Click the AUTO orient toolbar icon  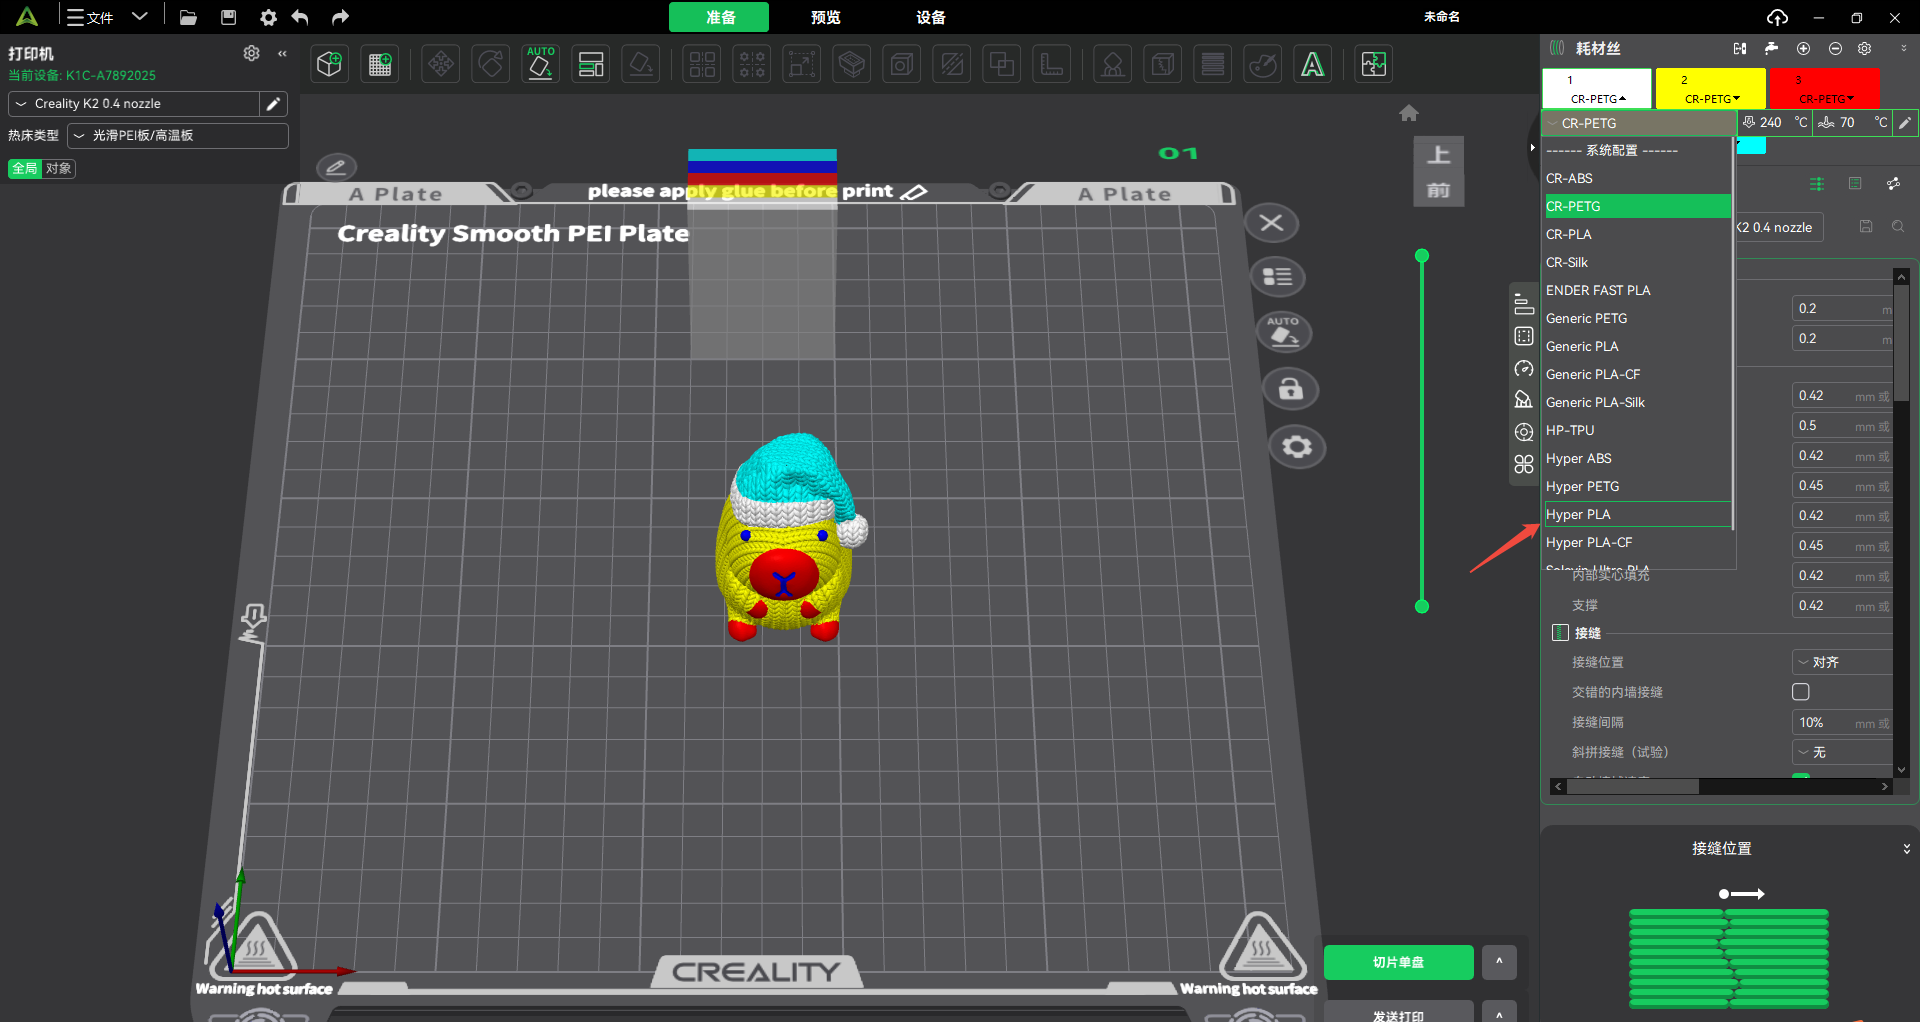point(541,65)
